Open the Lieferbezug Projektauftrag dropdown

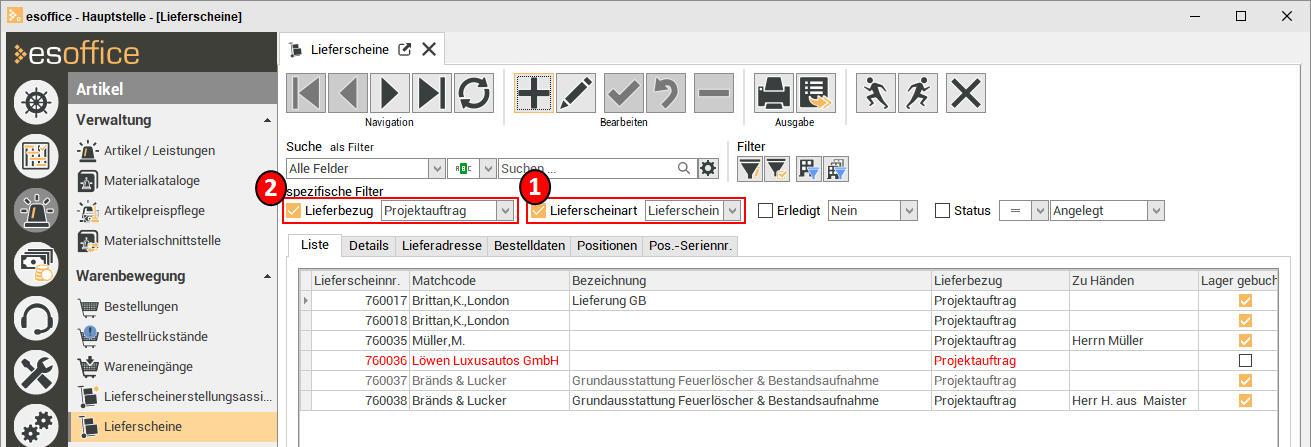pos(505,211)
